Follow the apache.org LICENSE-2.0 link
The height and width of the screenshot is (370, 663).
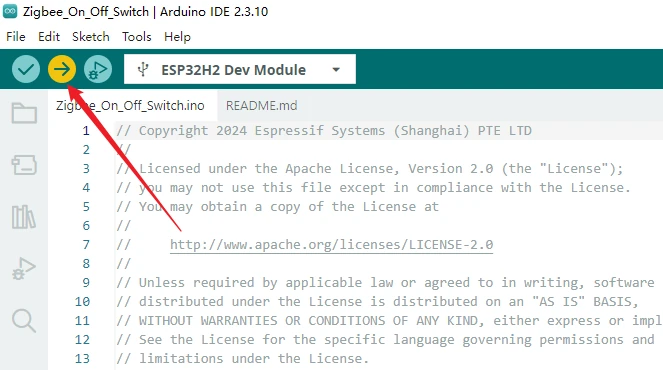[332, 245]
